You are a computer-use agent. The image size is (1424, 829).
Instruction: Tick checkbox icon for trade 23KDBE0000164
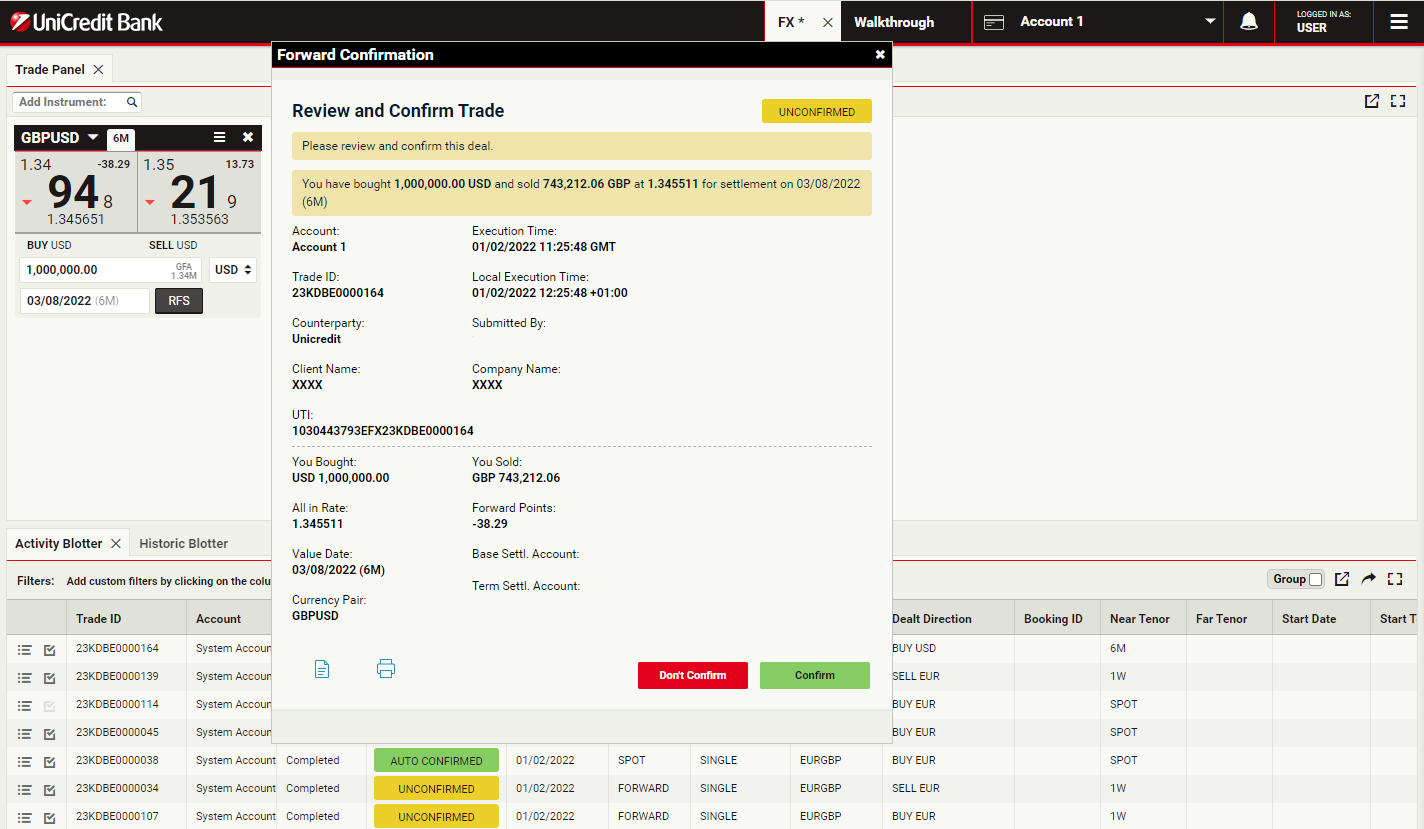pyautogui.click(x=50, y=649)
